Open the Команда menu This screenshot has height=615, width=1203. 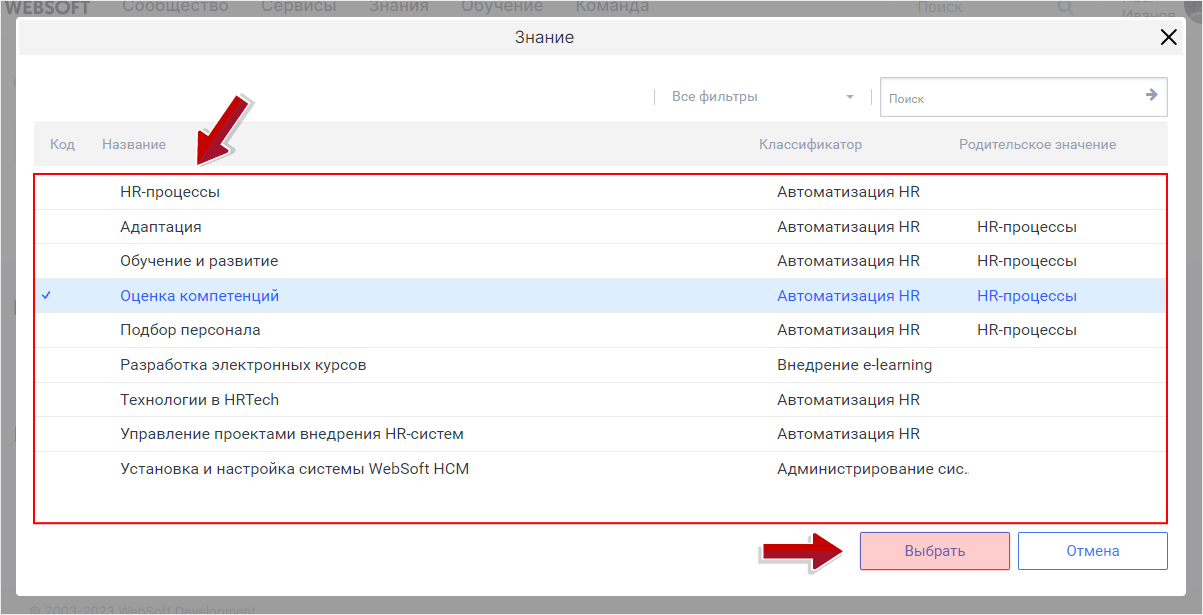pos(612,6)
